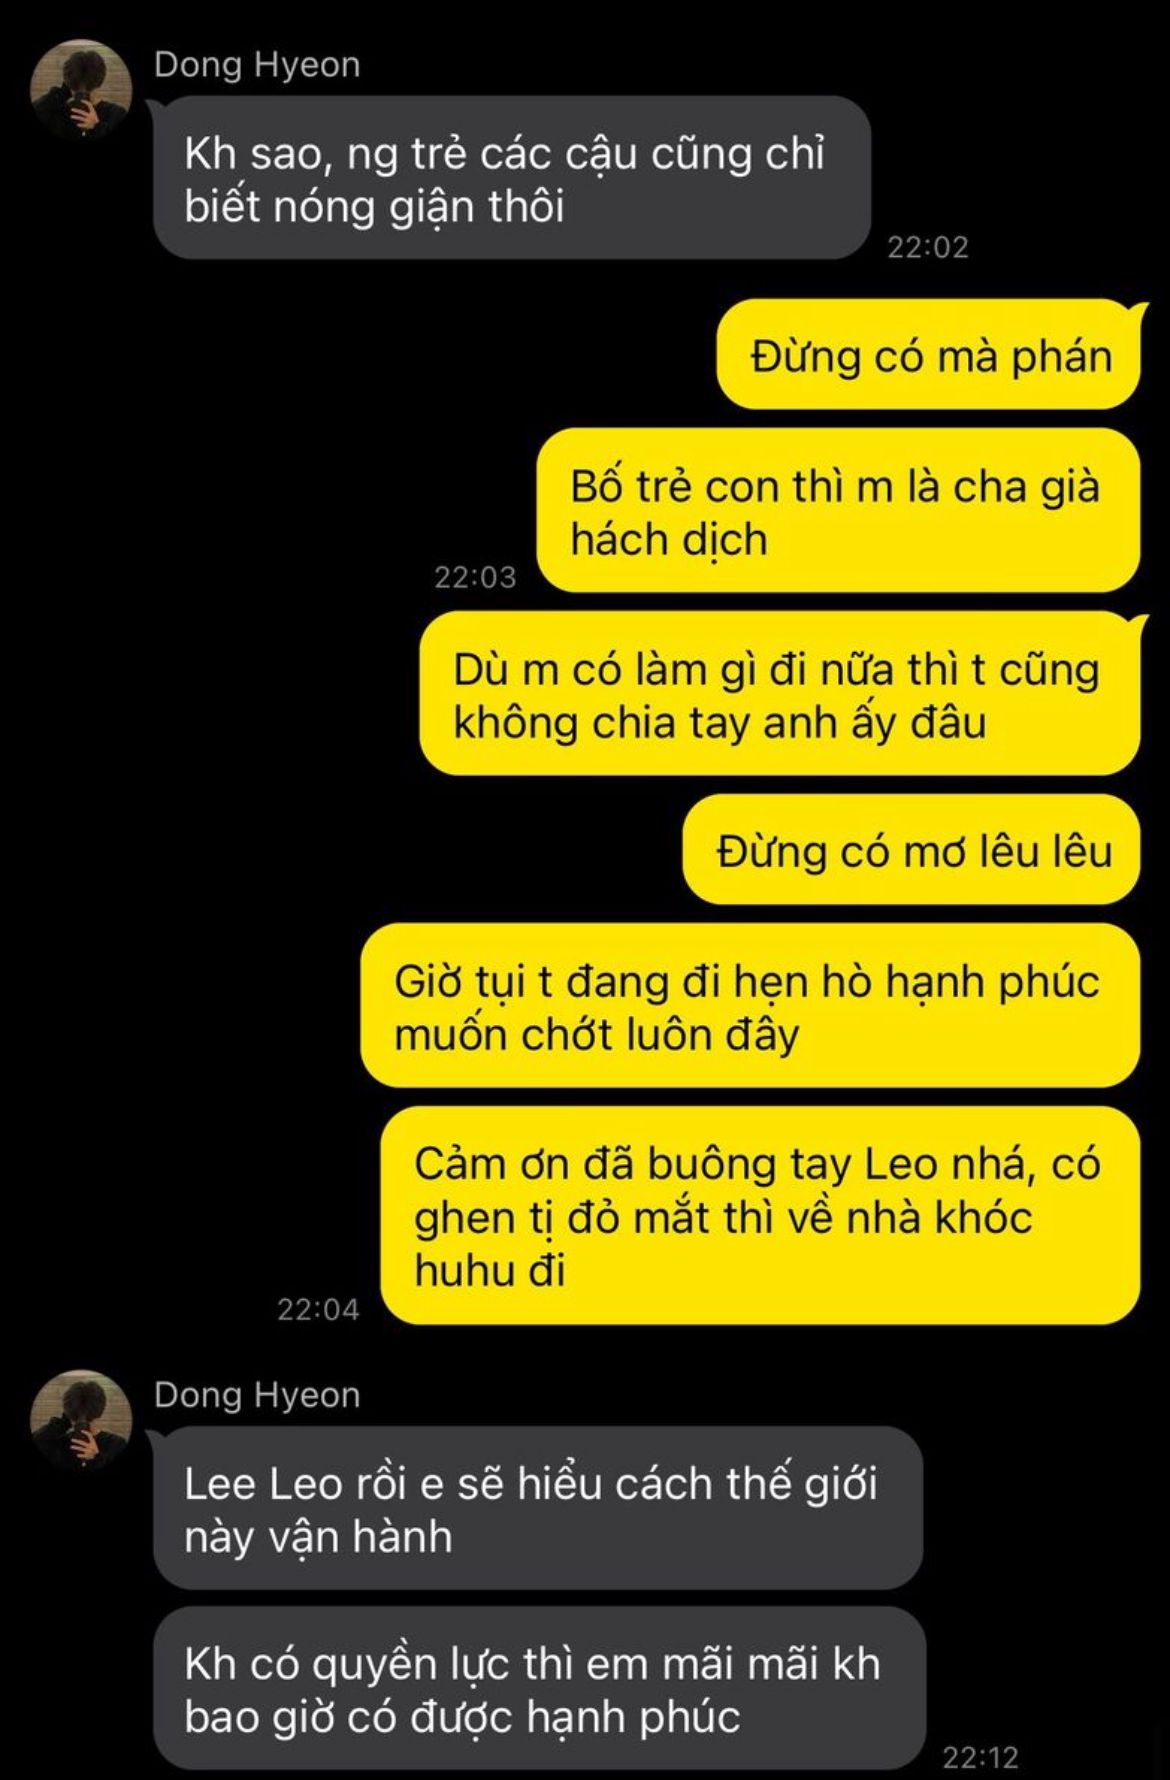Tap the 22:04 timestamp
The image size is (1170, 1780).
(x=318, y=1309)
